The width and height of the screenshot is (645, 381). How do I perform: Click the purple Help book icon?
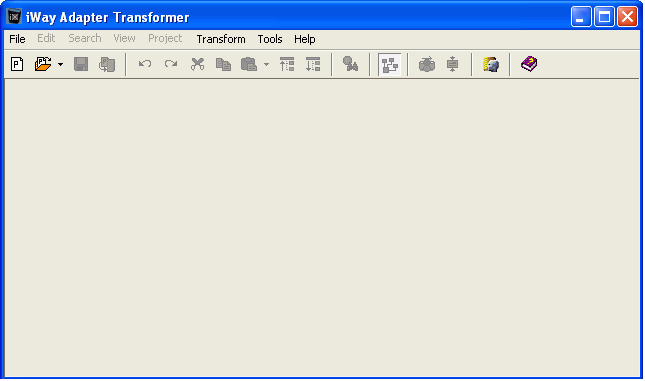tap(529, 64)
